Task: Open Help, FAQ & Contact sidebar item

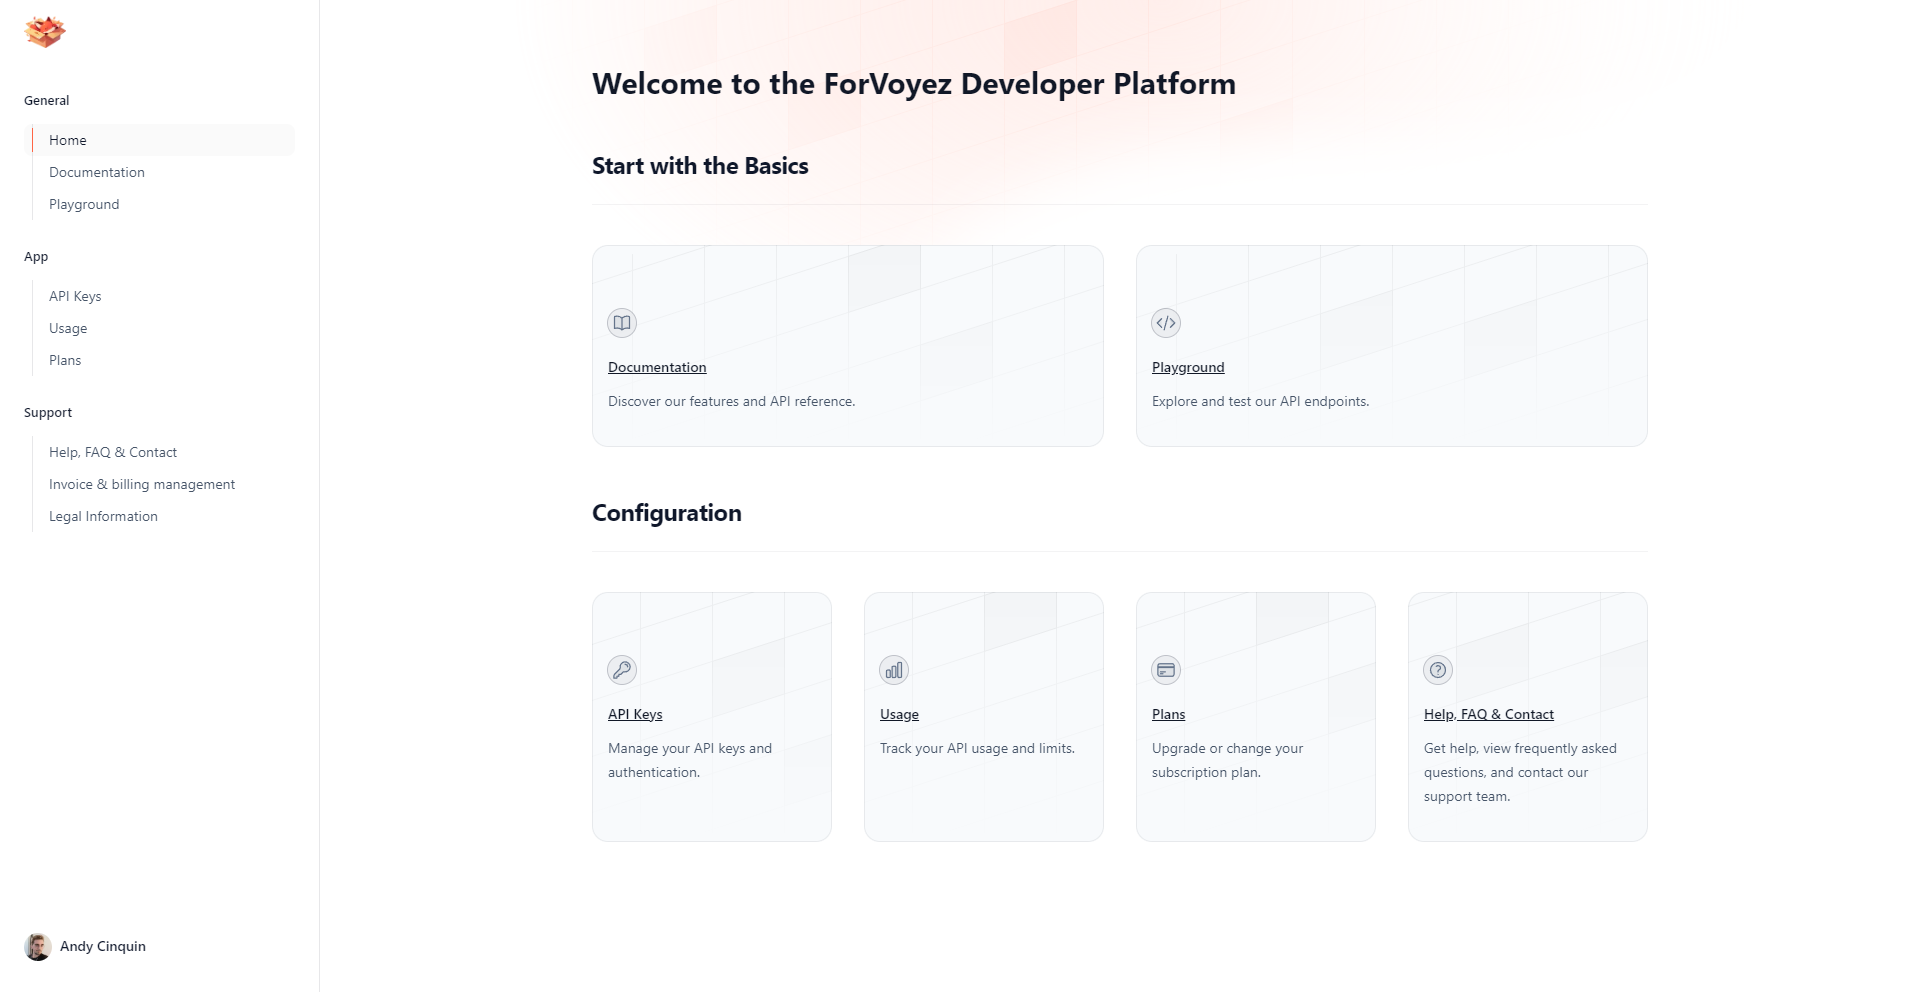Action: click(x=113, y=452)
